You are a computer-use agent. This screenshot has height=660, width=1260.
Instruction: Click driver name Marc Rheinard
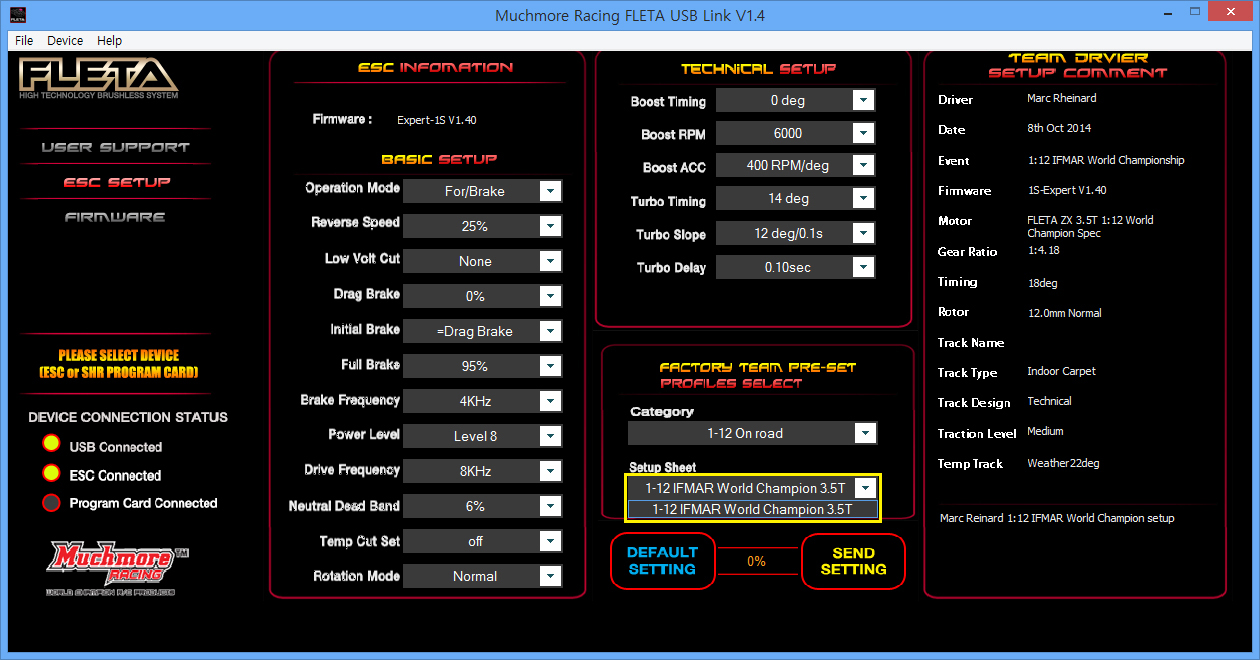click(x=1061, y=99)
